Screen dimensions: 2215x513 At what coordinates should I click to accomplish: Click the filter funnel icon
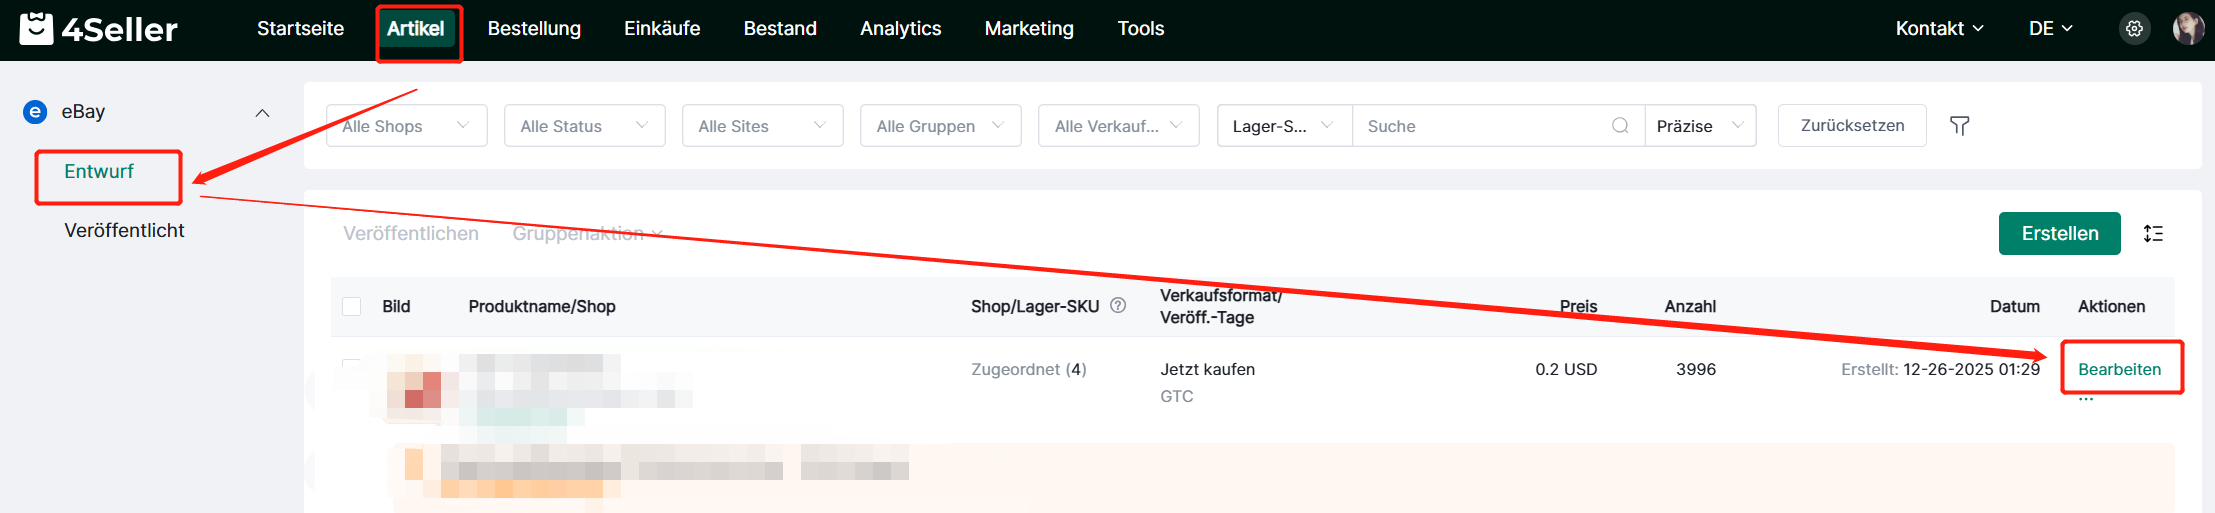(x=1959, y=126)
